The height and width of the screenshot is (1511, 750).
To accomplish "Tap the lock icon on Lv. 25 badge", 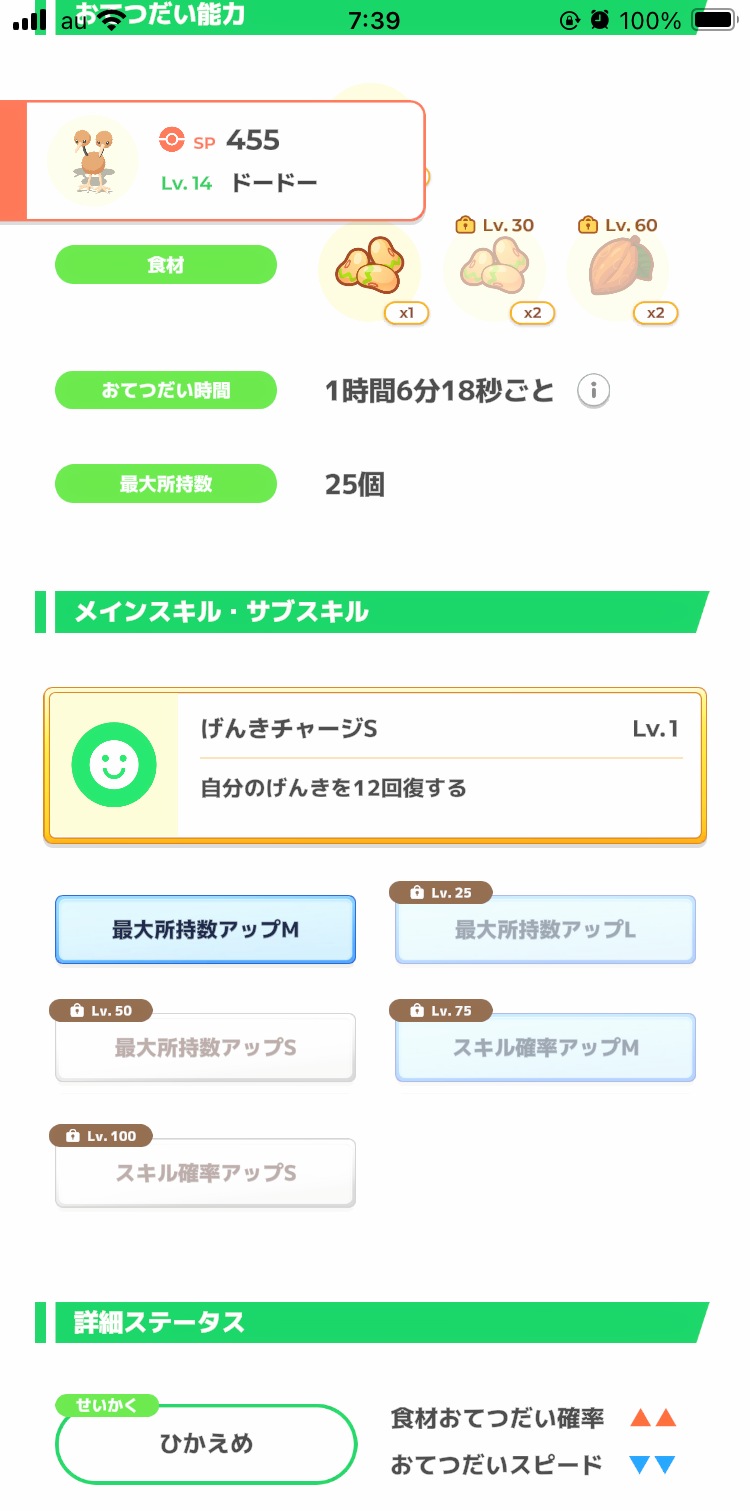I will coord(415,893).
